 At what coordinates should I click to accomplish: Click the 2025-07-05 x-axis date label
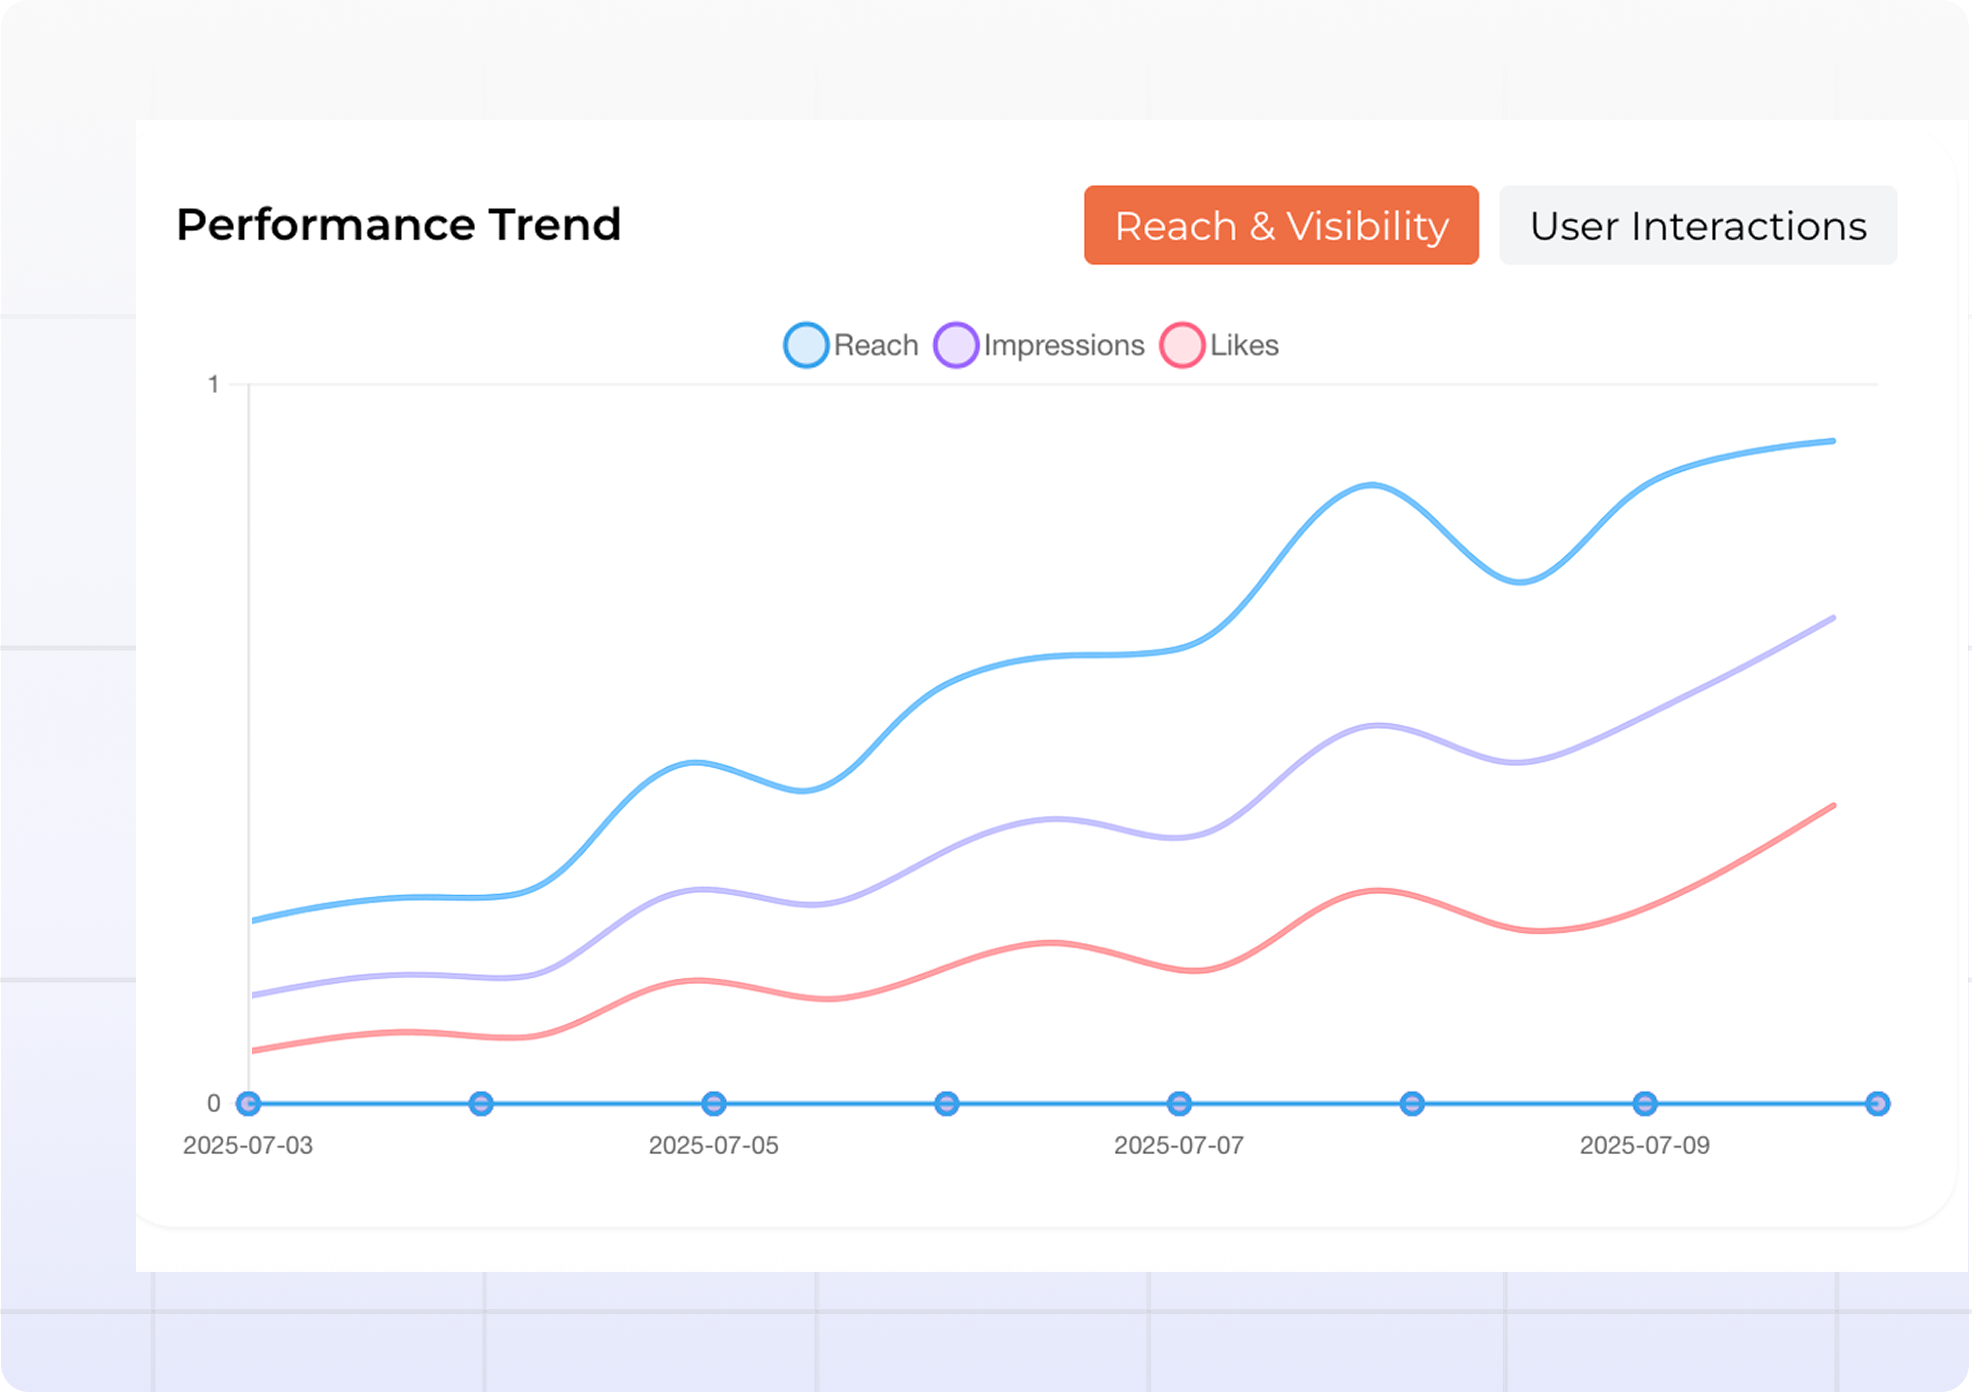click(x=713, y=1146)
